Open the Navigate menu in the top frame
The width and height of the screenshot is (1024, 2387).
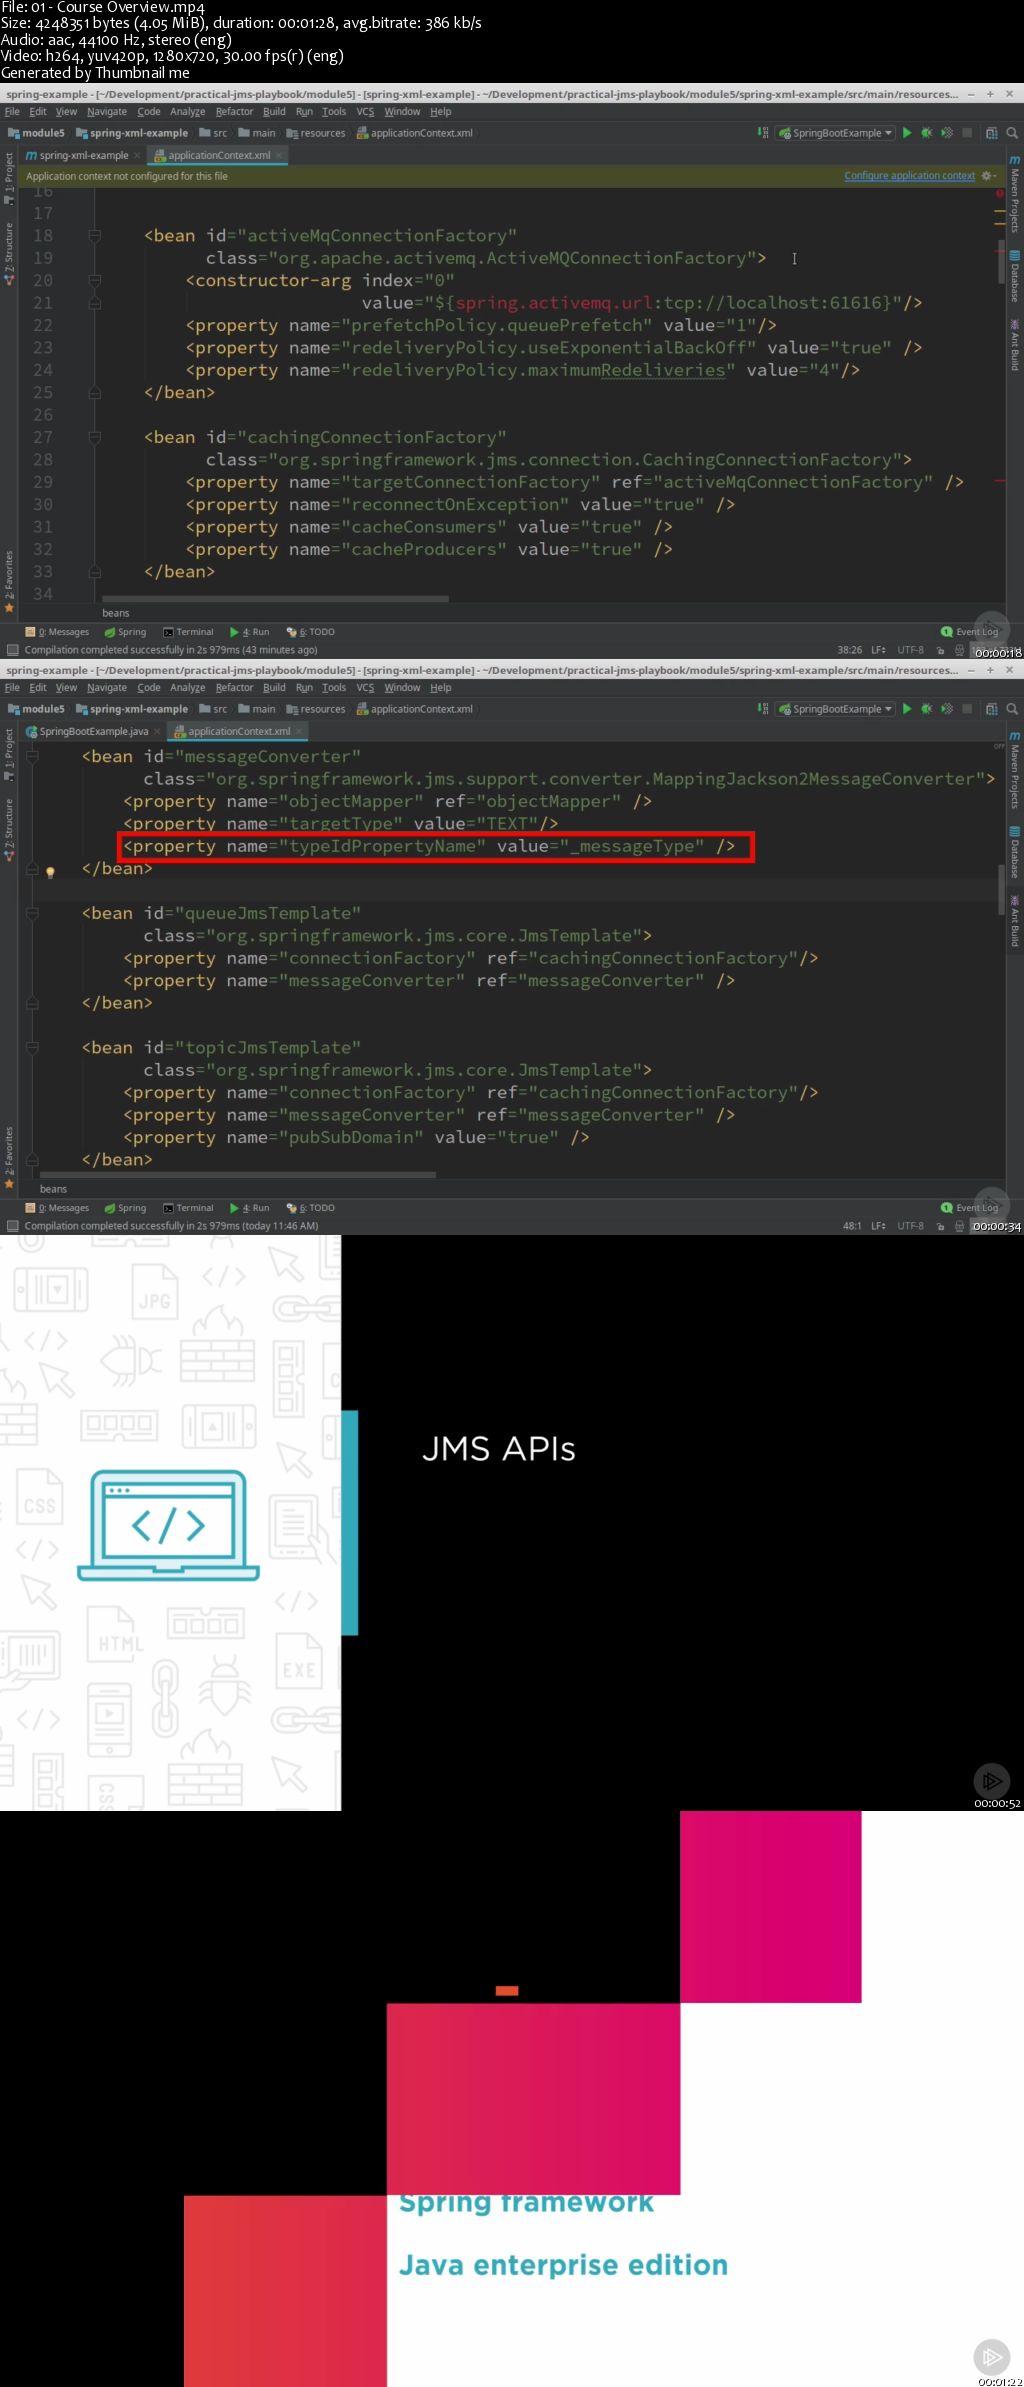(107, 112)
